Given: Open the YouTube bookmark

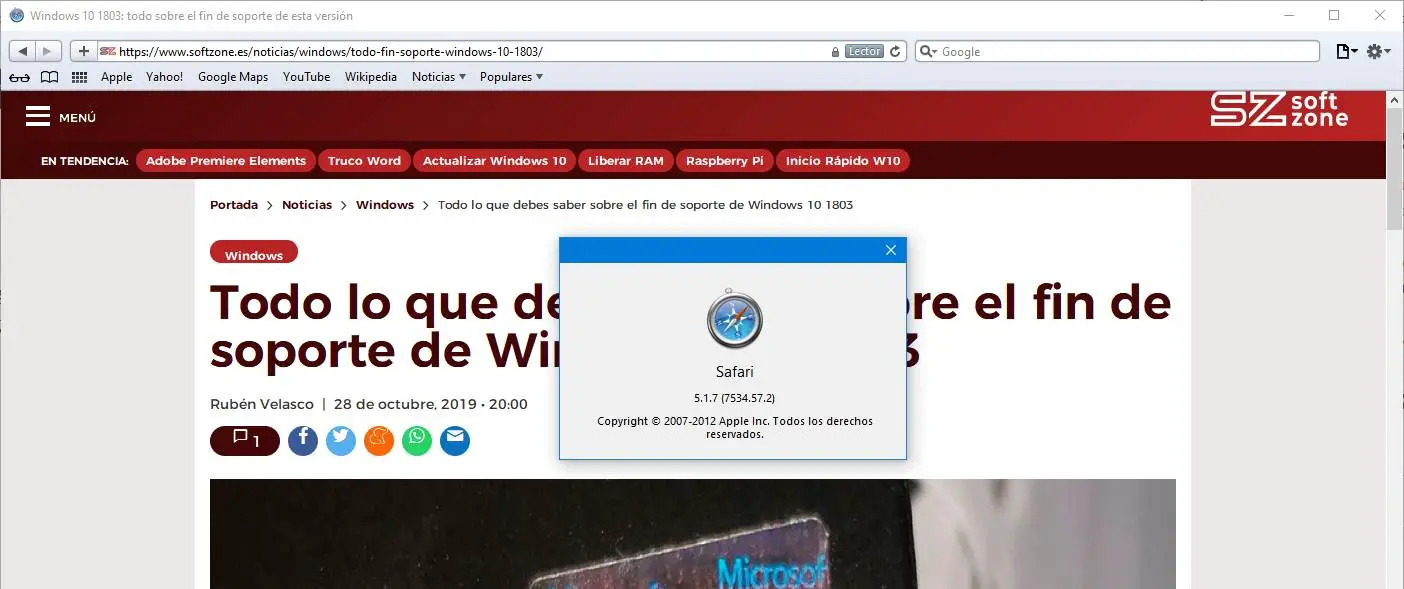Looking at the screenshot, I should point(306,77).
